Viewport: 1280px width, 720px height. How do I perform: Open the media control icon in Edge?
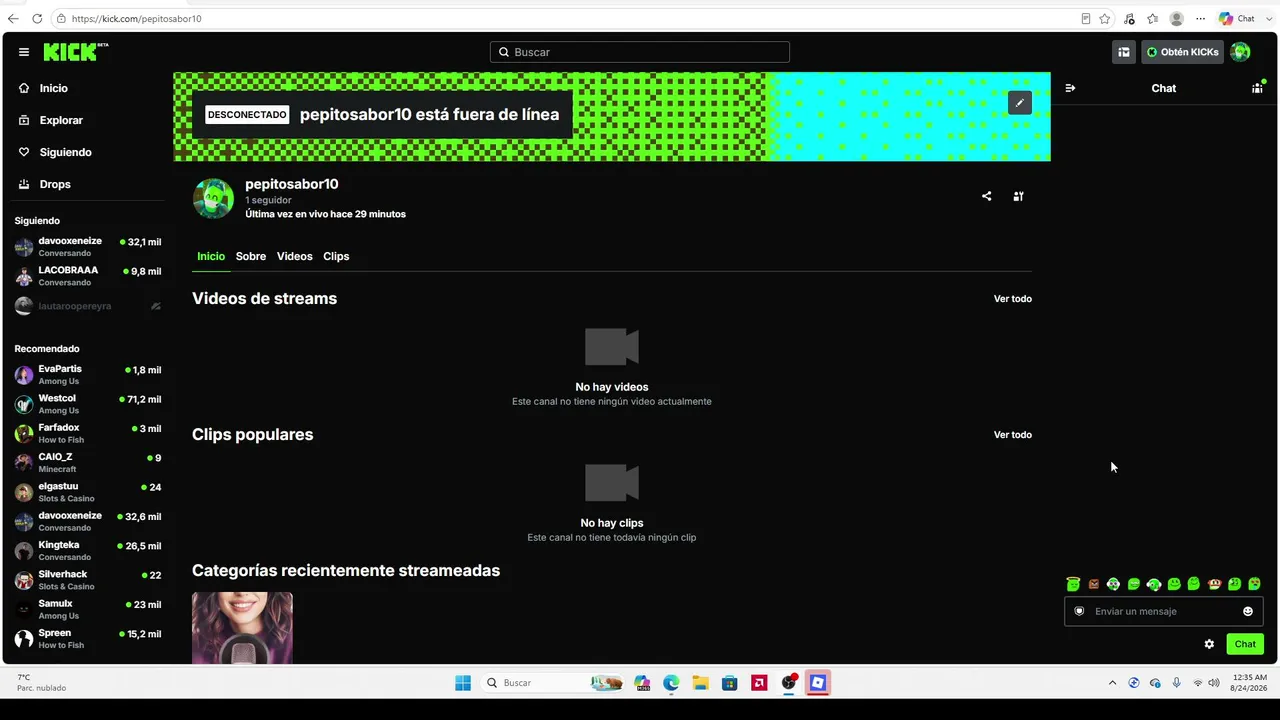click(1129, 18)
